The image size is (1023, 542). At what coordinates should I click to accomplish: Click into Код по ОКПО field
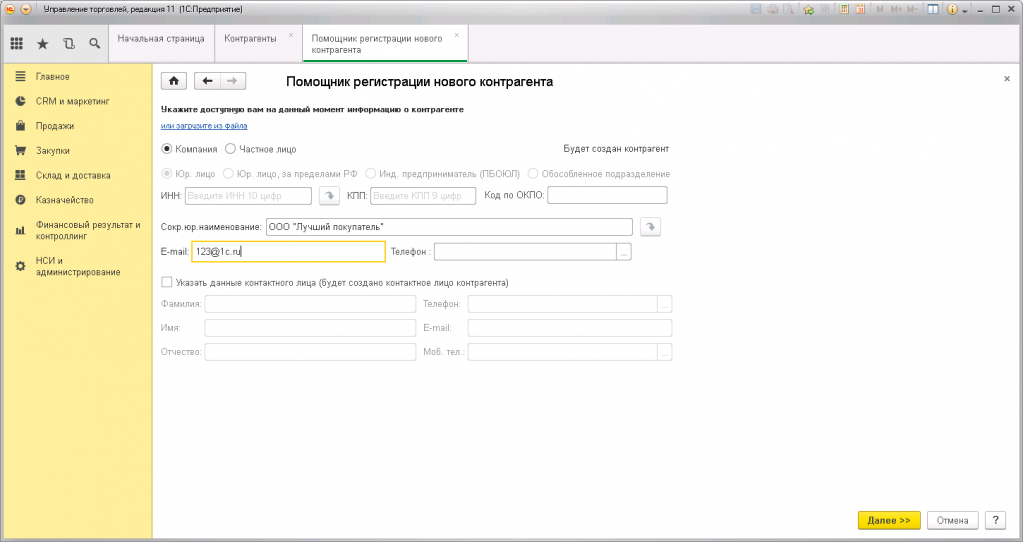coord(607,195)
